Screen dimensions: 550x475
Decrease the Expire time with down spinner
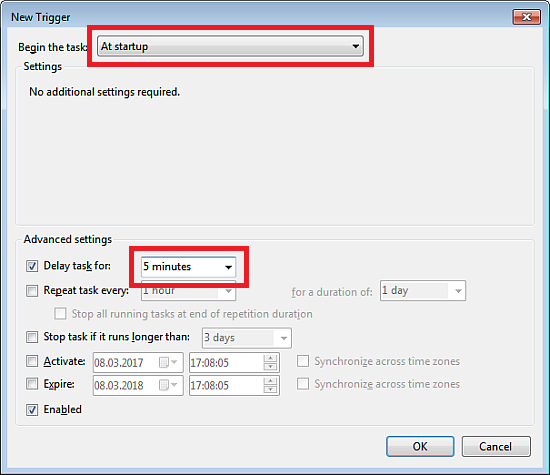pos(270,389)
